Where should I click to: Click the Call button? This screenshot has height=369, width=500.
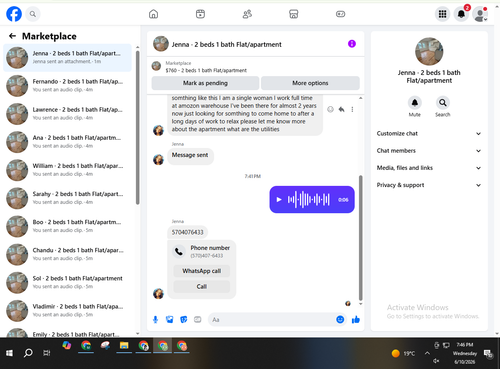[x=202, y=287]
